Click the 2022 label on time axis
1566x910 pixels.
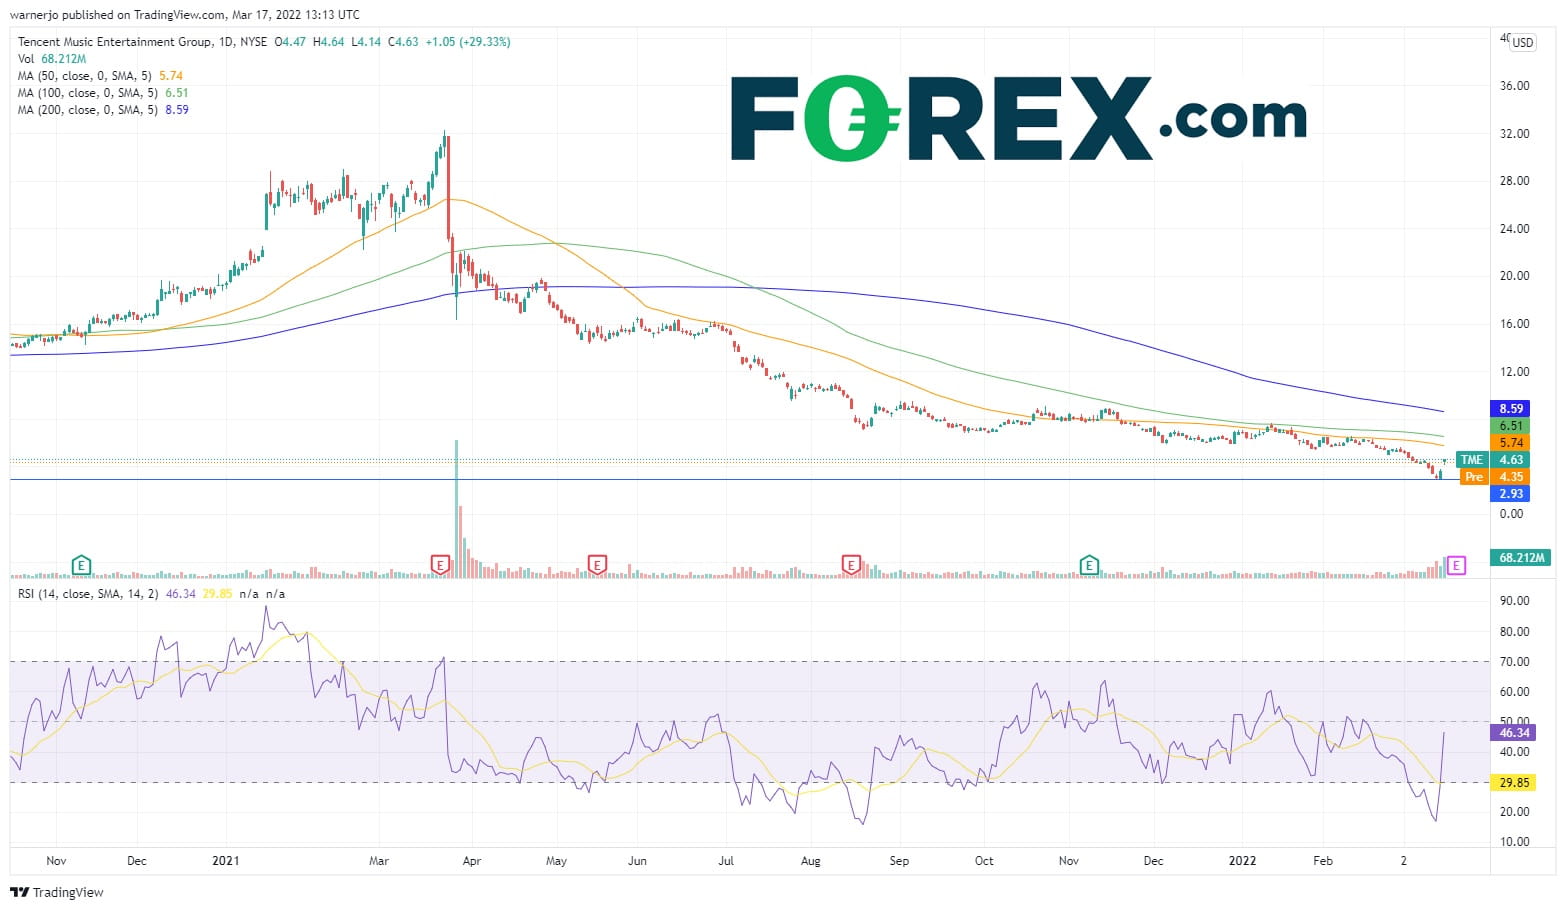pyautogui.click(x=1243, y=861)
